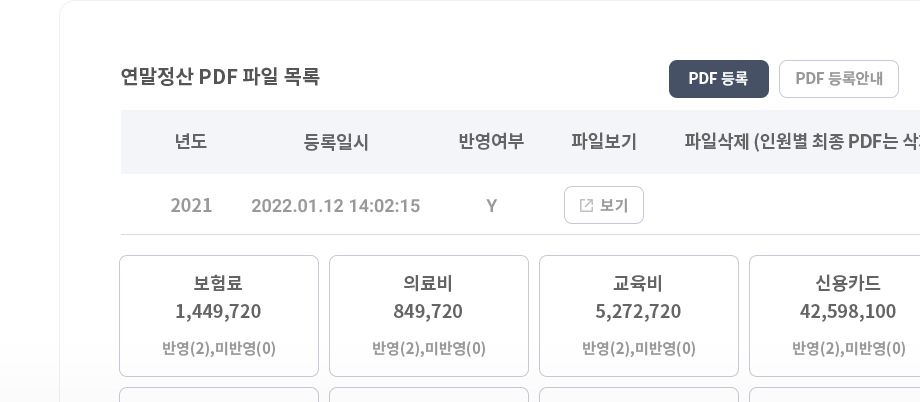
Task: Click the 1,449,720 insurance amount
Action: (218, 312)
